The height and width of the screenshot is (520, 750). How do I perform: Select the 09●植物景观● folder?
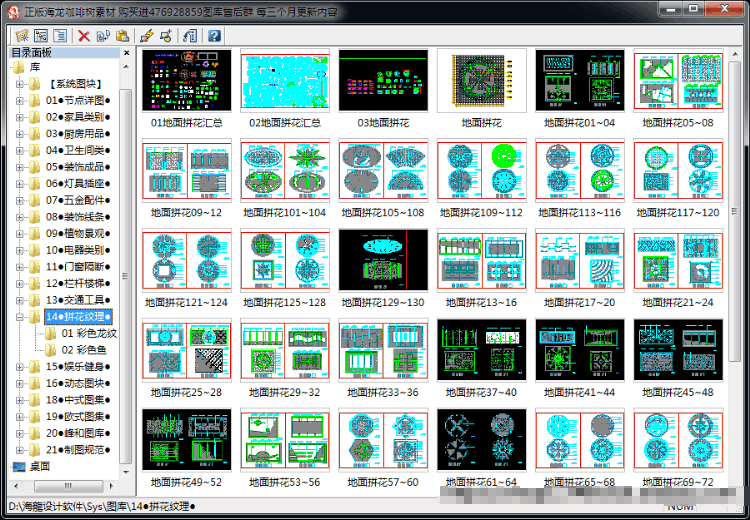(78, 233)
